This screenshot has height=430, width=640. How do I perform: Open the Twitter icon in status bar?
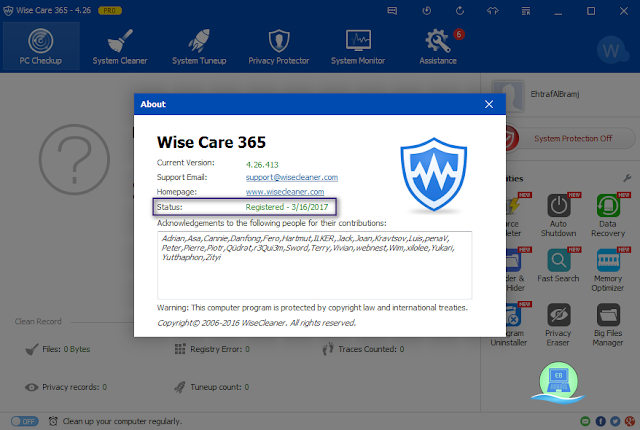coord(615,421)
